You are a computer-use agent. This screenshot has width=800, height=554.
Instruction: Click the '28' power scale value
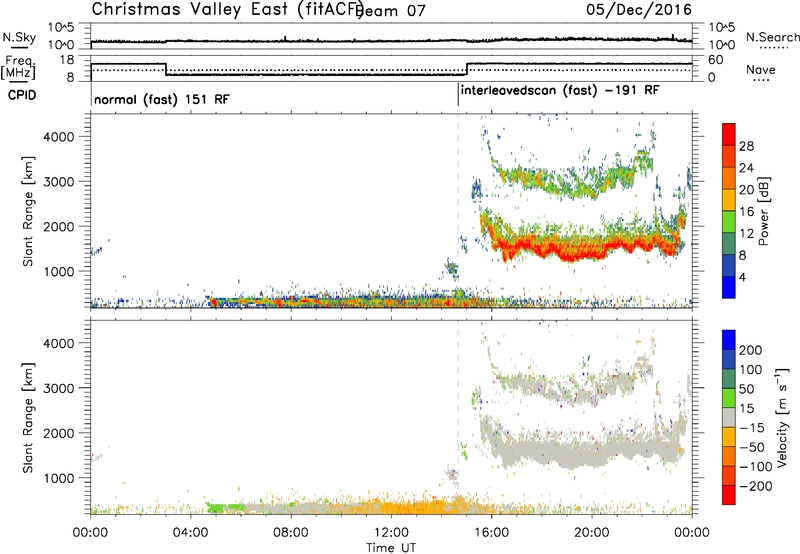pyautogui.click(x=746, y=146)
